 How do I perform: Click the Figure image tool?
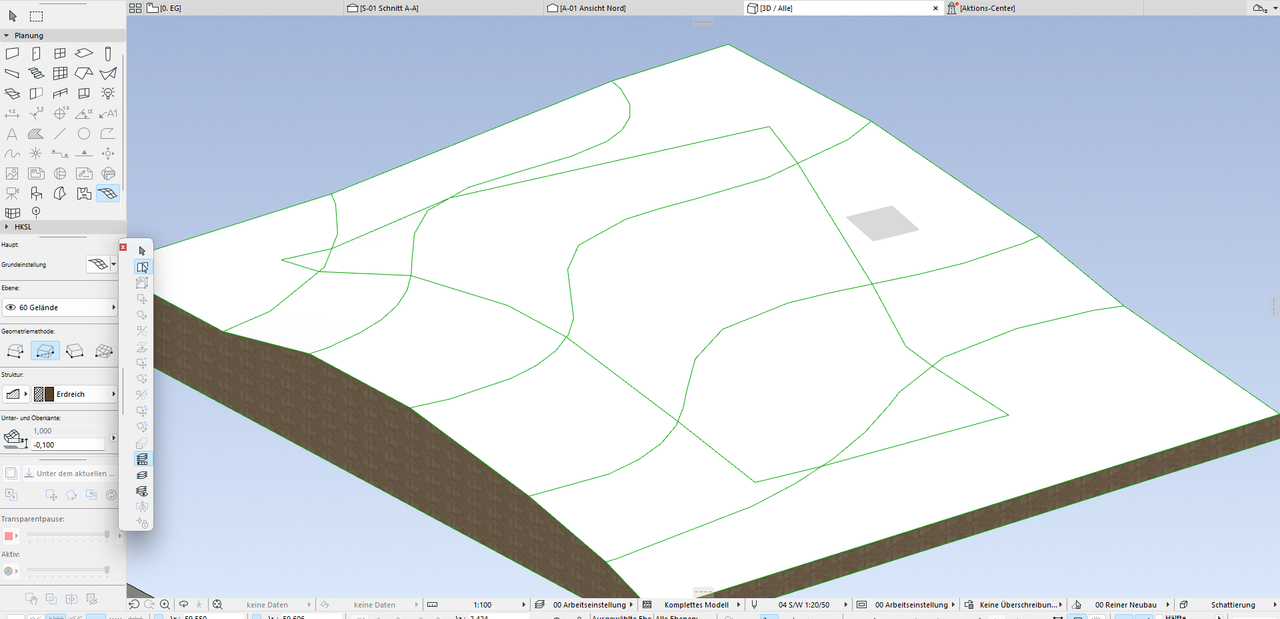pos(12,173)
